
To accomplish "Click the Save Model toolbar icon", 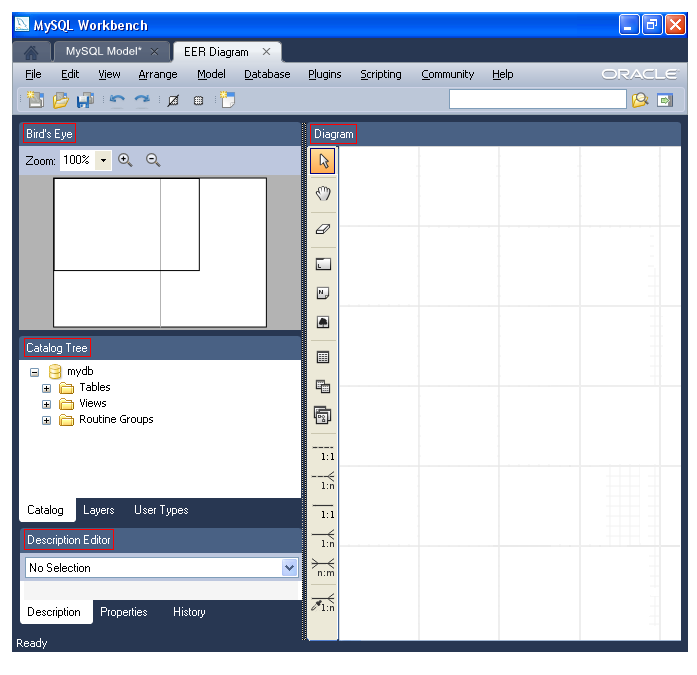I will 85,100.
